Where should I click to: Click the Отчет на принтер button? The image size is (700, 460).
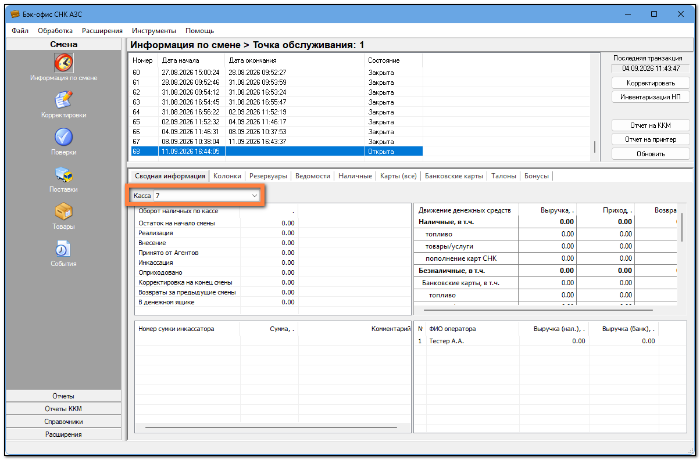coord(650,139)
